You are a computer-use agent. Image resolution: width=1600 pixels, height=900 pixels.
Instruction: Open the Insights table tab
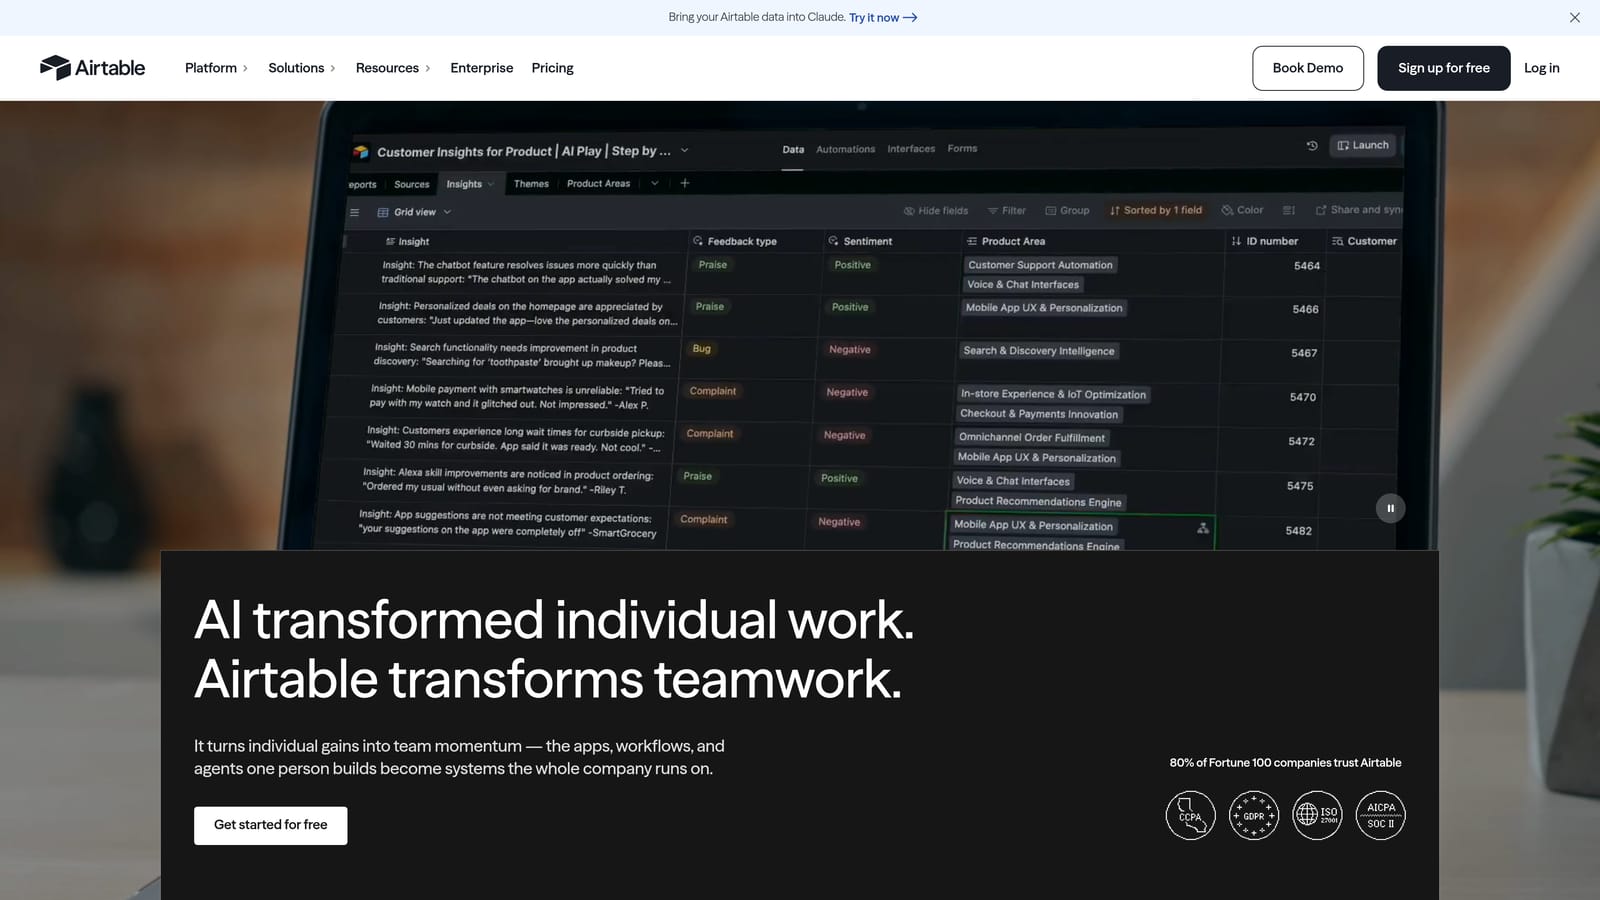pyautogui.click(x=470, y=184)
